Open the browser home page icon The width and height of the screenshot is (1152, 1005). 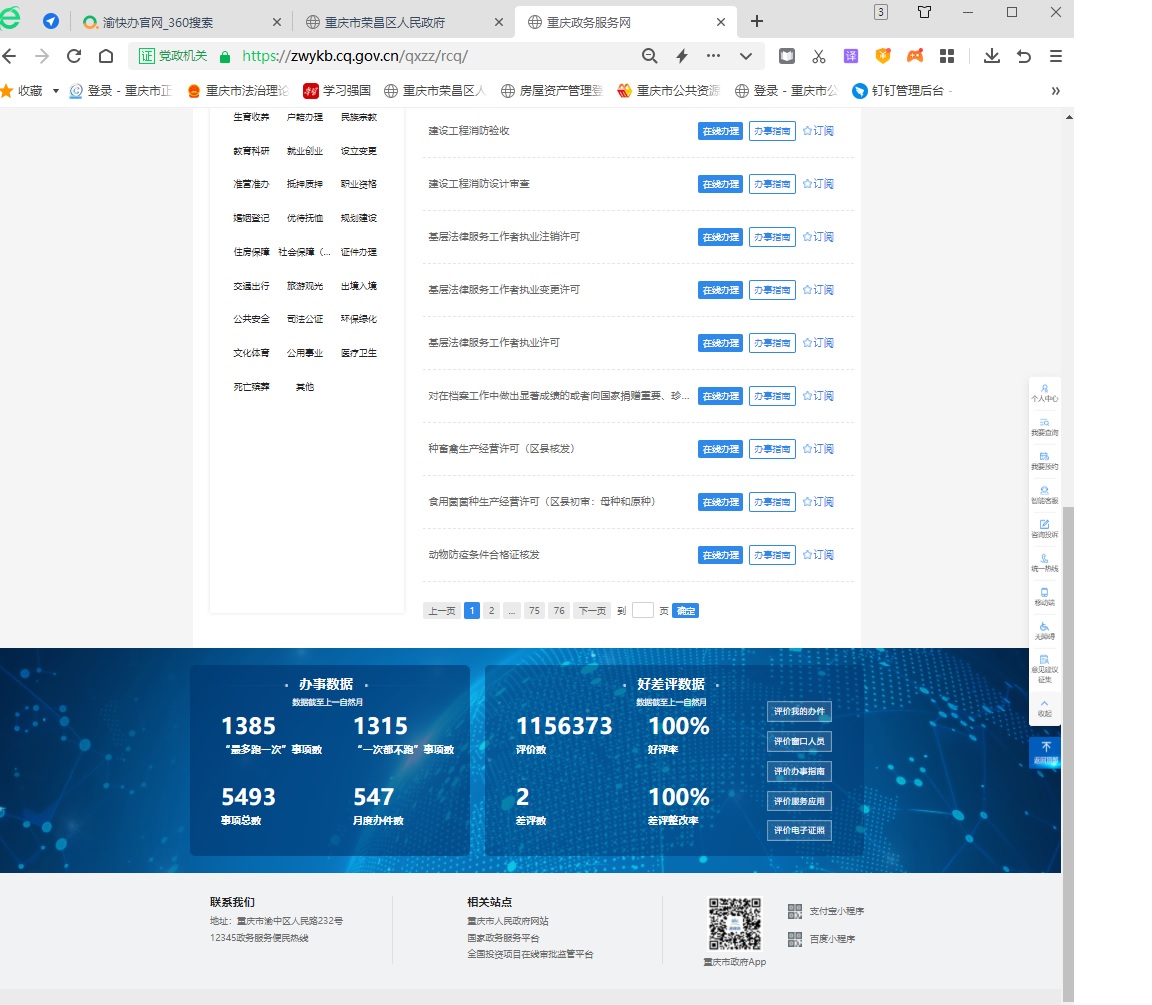106,56
